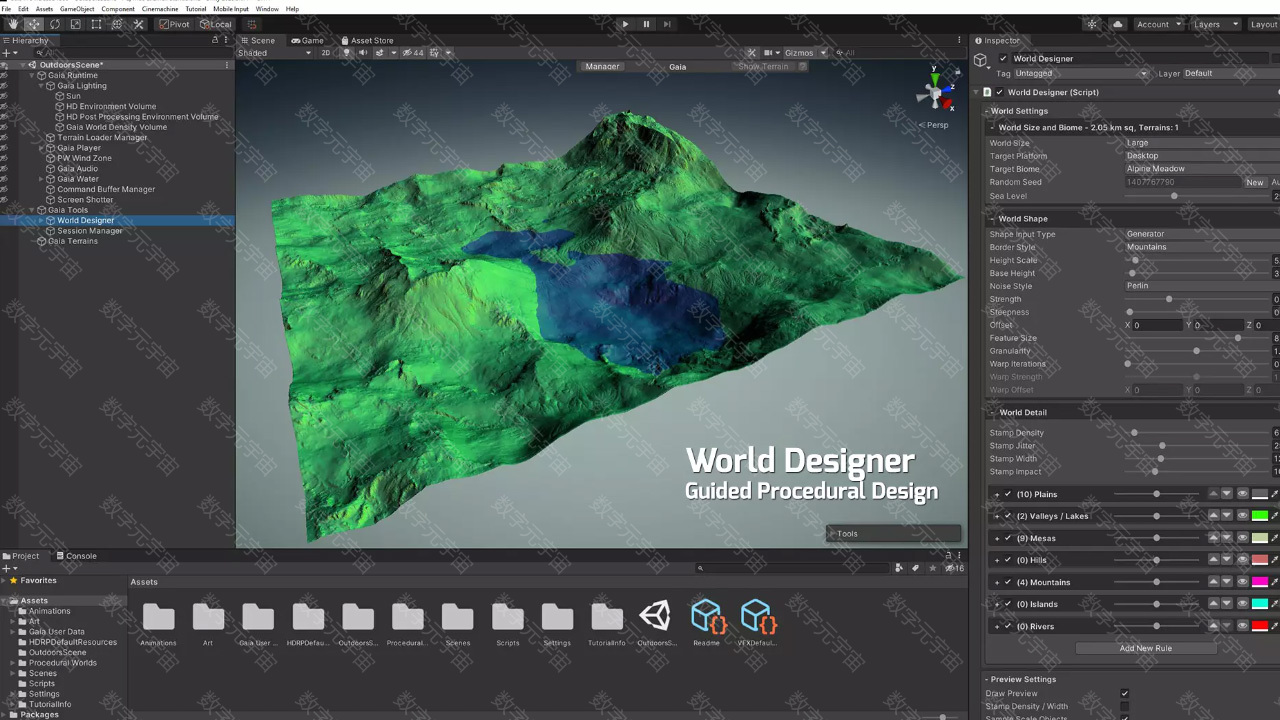The width and height of the screenshot is (1280, 720).
Task: Toggle World Designer object active checkbox
Action: coord(1003,59)
